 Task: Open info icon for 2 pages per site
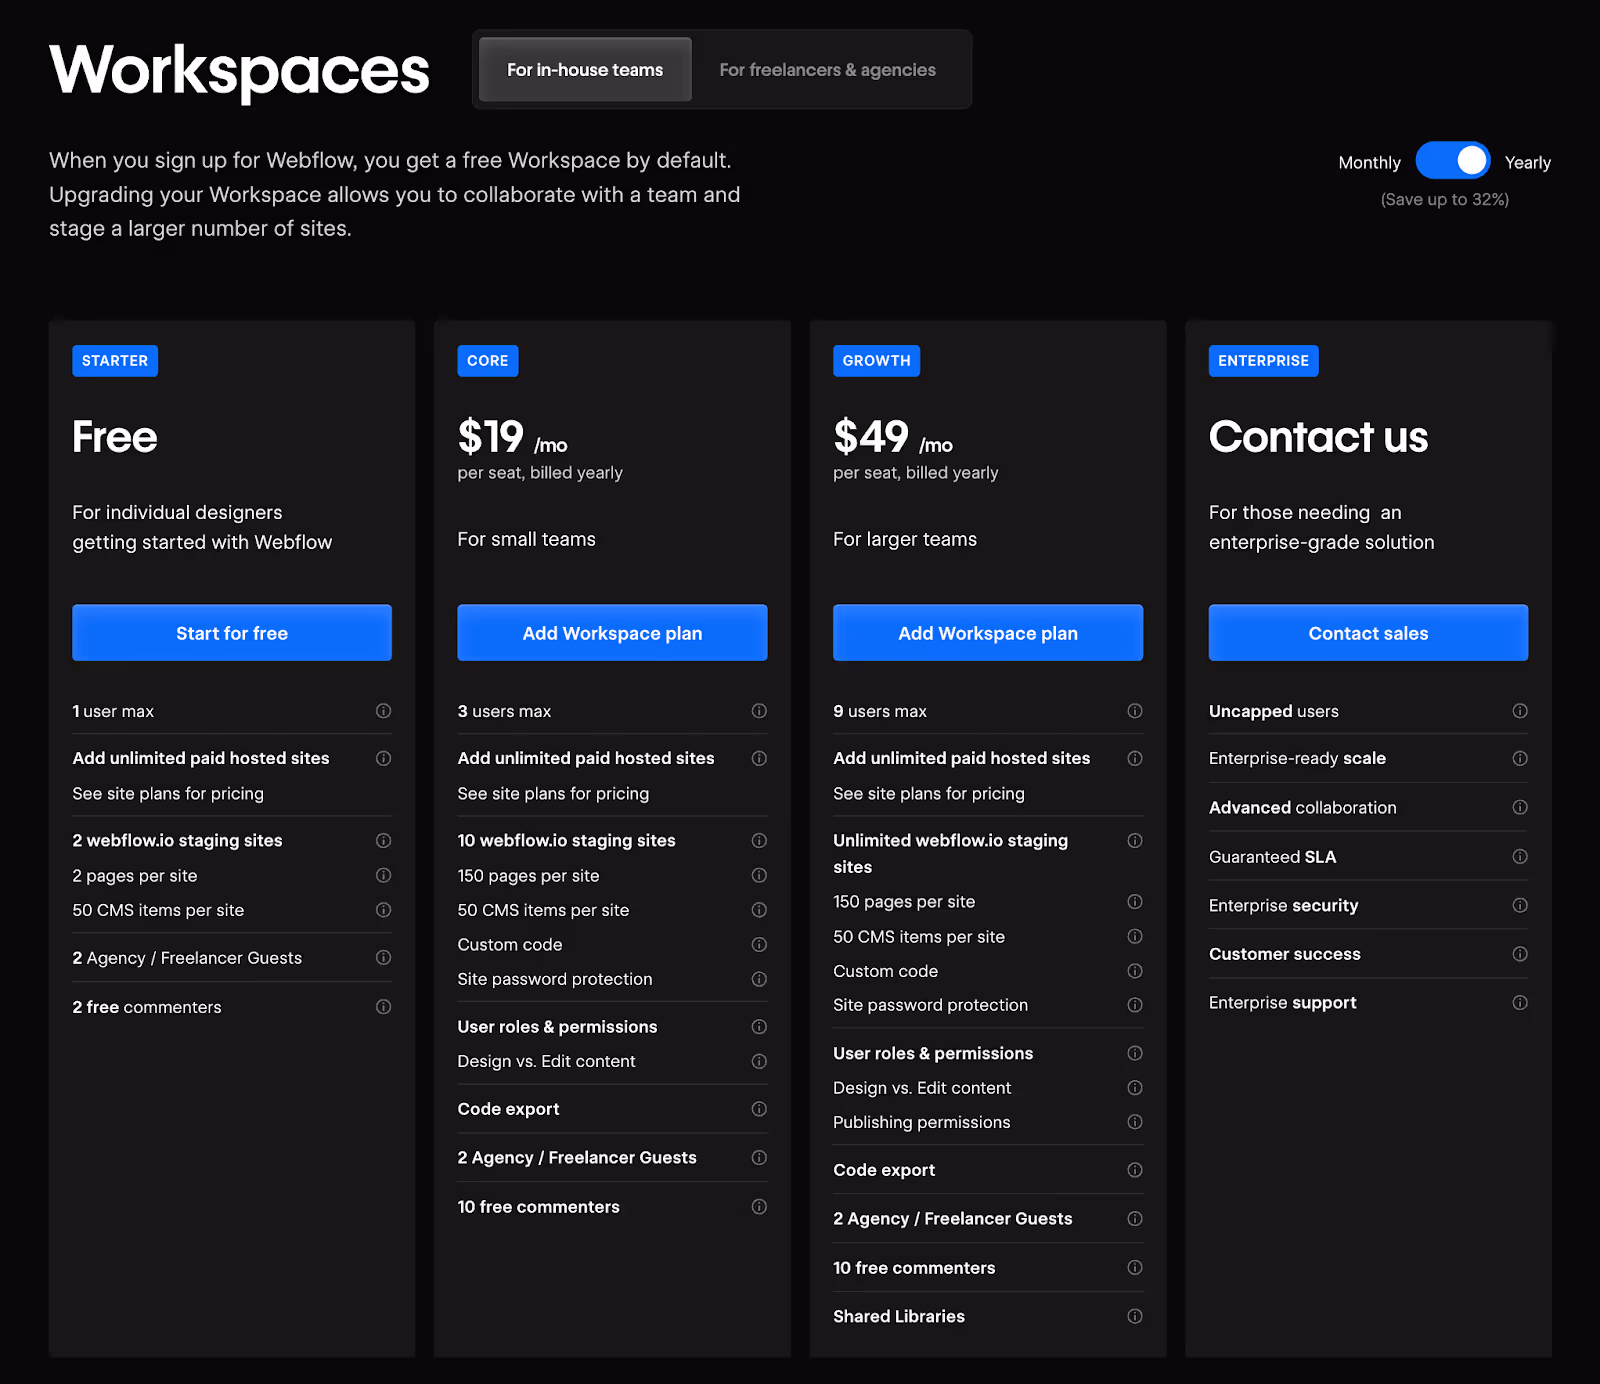383,875
